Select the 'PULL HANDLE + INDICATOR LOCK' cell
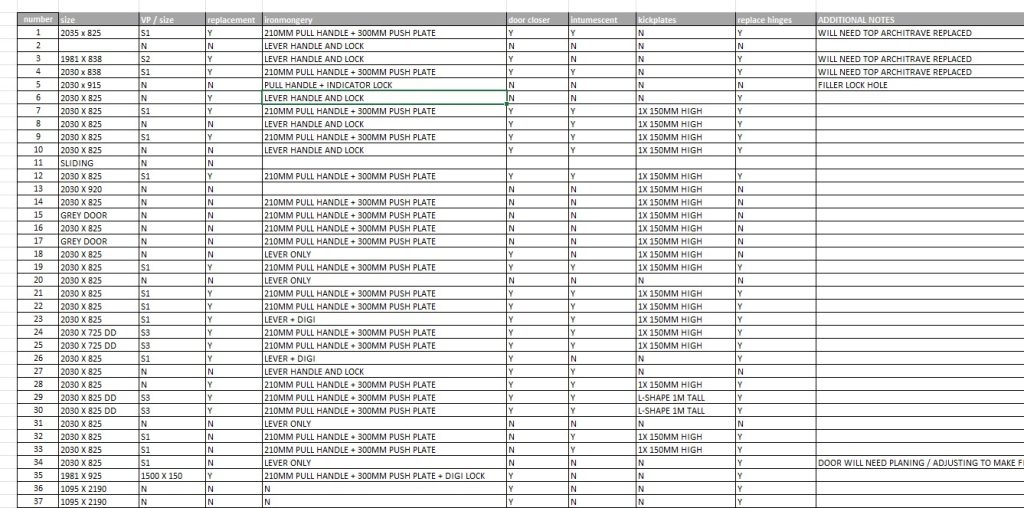 coord(383,85)
